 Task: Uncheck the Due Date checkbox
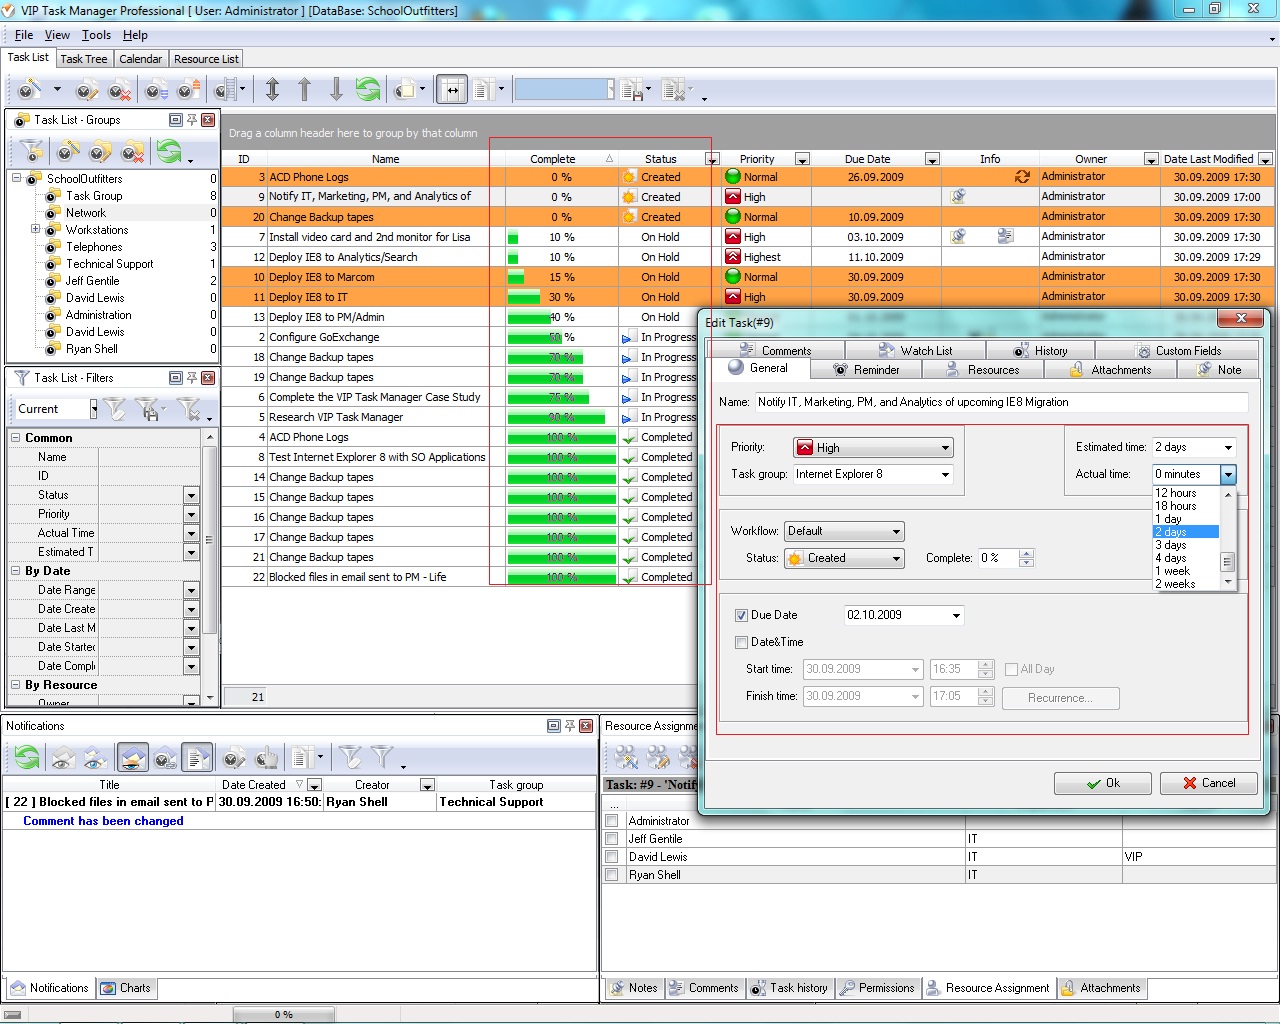[x=741, y=616]
